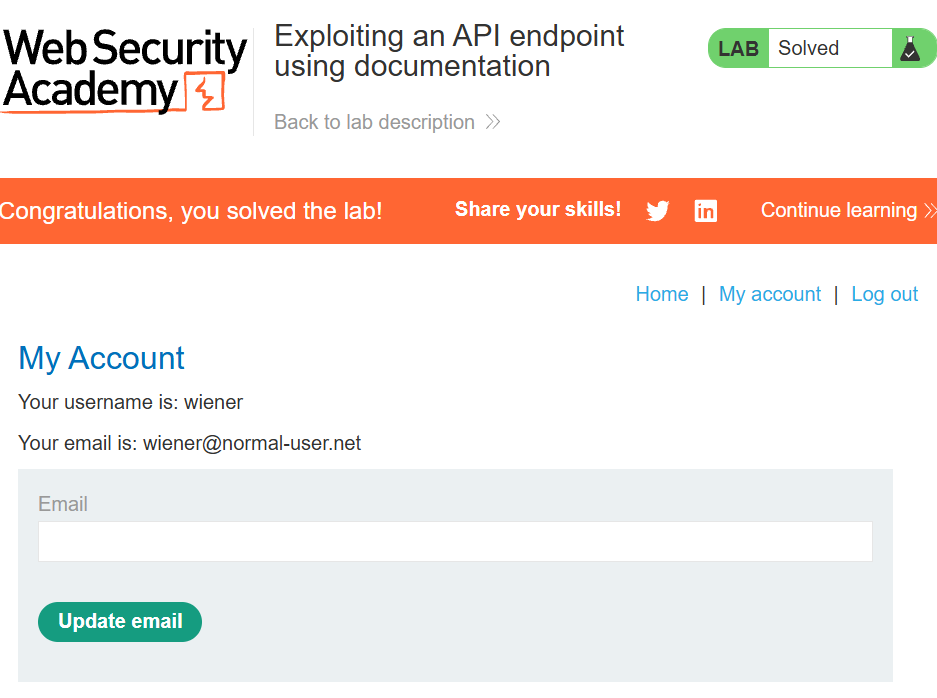Click the lab flask icon
Image resolution: width=937 pixels, height=698 pixels.
point(908,48)
